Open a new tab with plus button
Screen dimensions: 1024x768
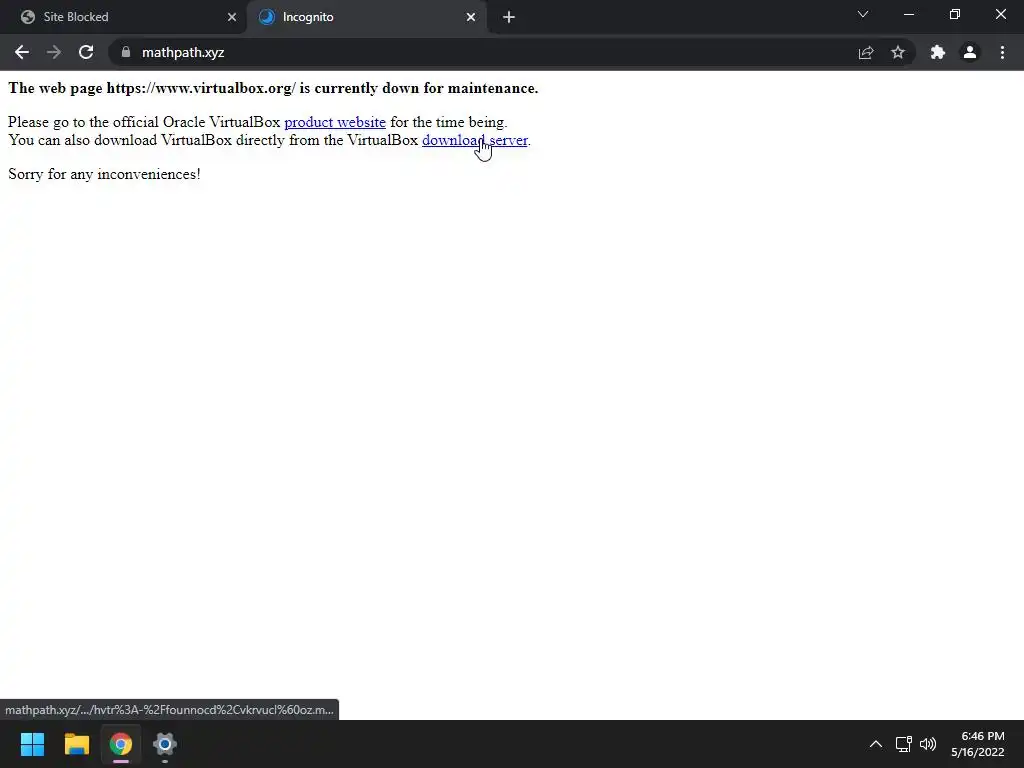[509, 17]
